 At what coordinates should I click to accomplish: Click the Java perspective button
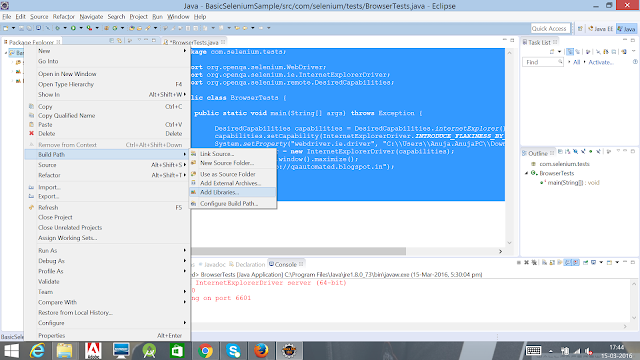click(x=627, y=29)
